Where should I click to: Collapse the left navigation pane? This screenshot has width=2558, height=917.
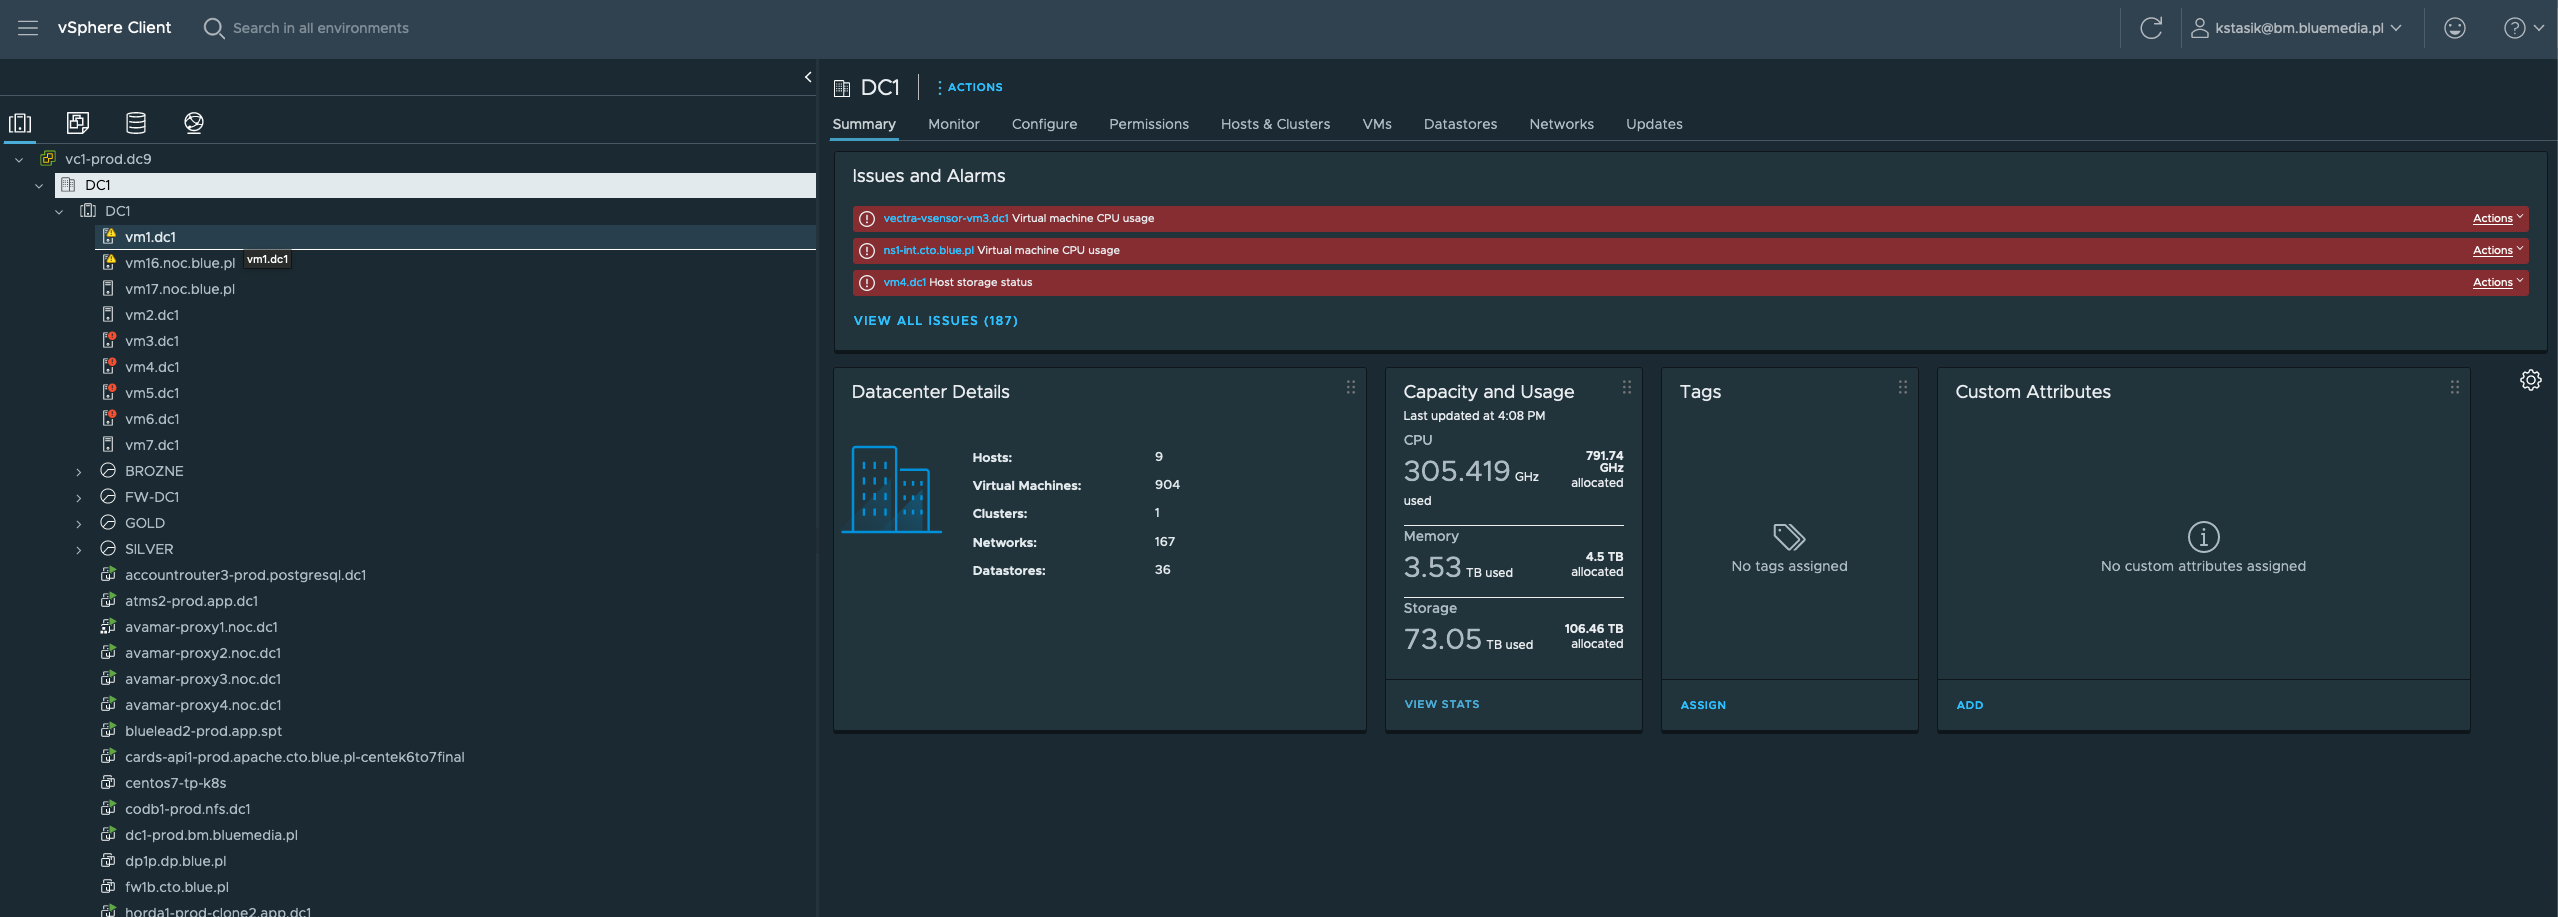click(x=808, y=77)
